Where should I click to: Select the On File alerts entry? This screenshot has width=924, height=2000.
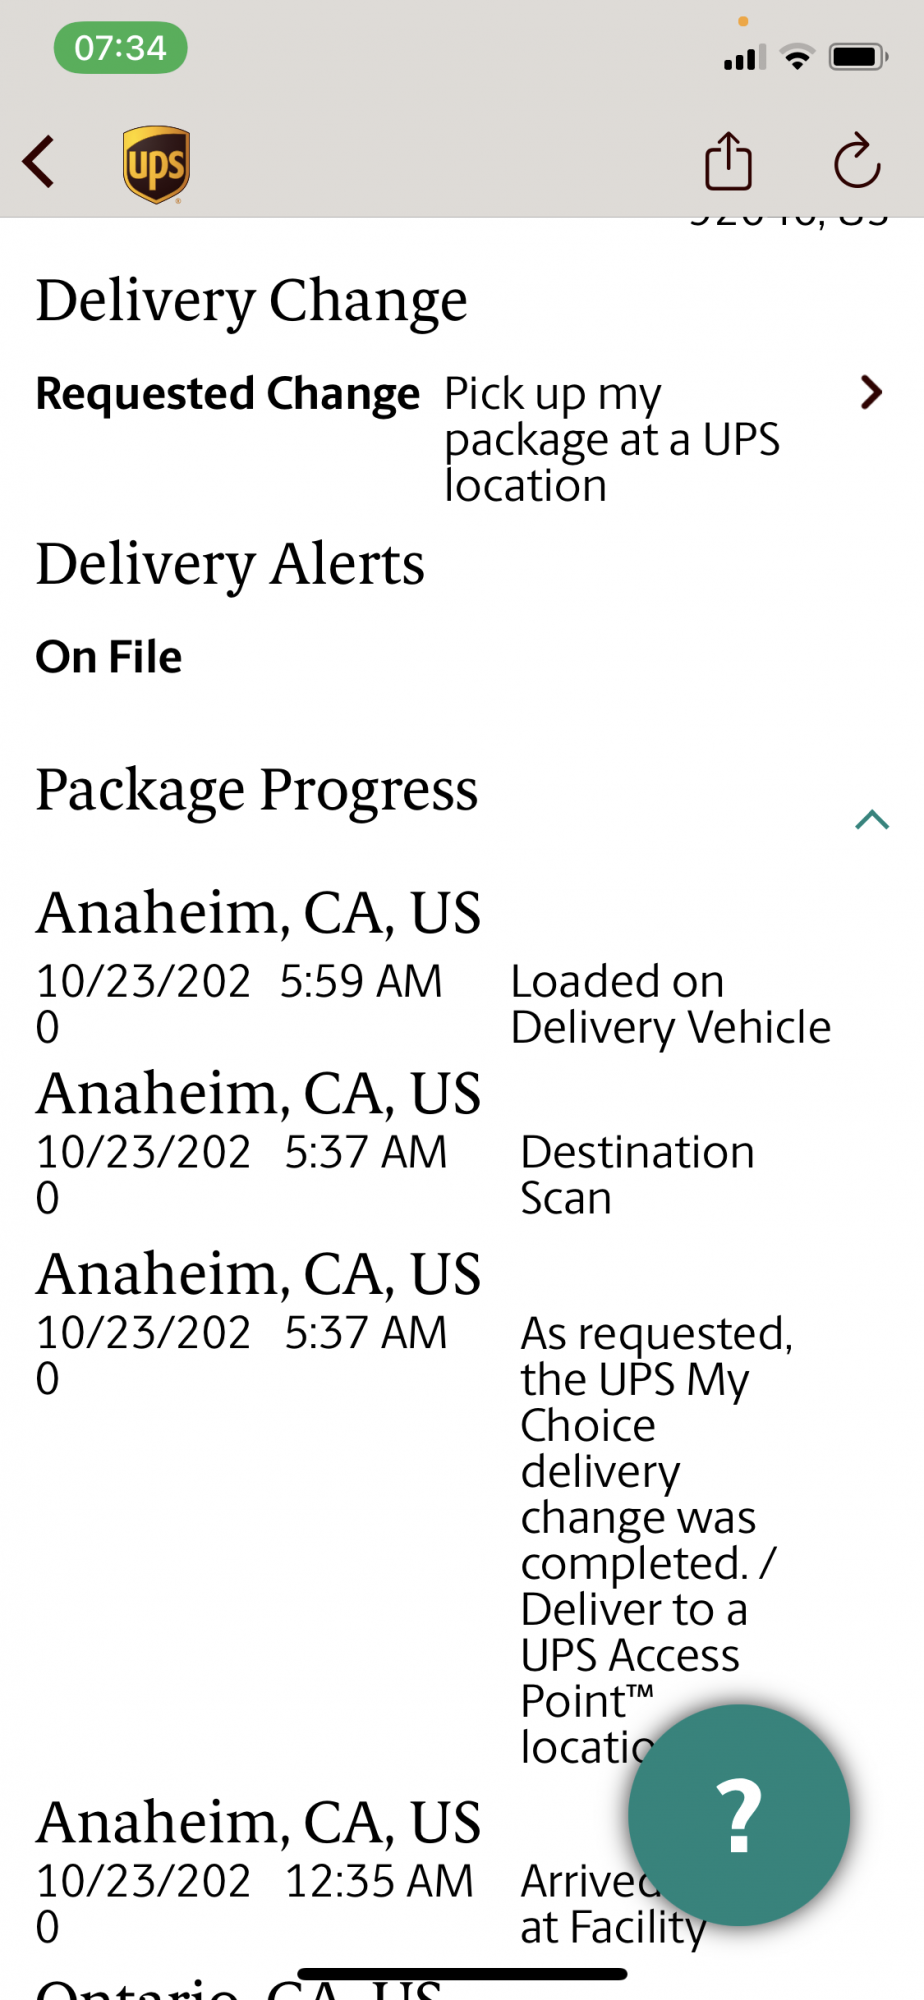point(109,657)
